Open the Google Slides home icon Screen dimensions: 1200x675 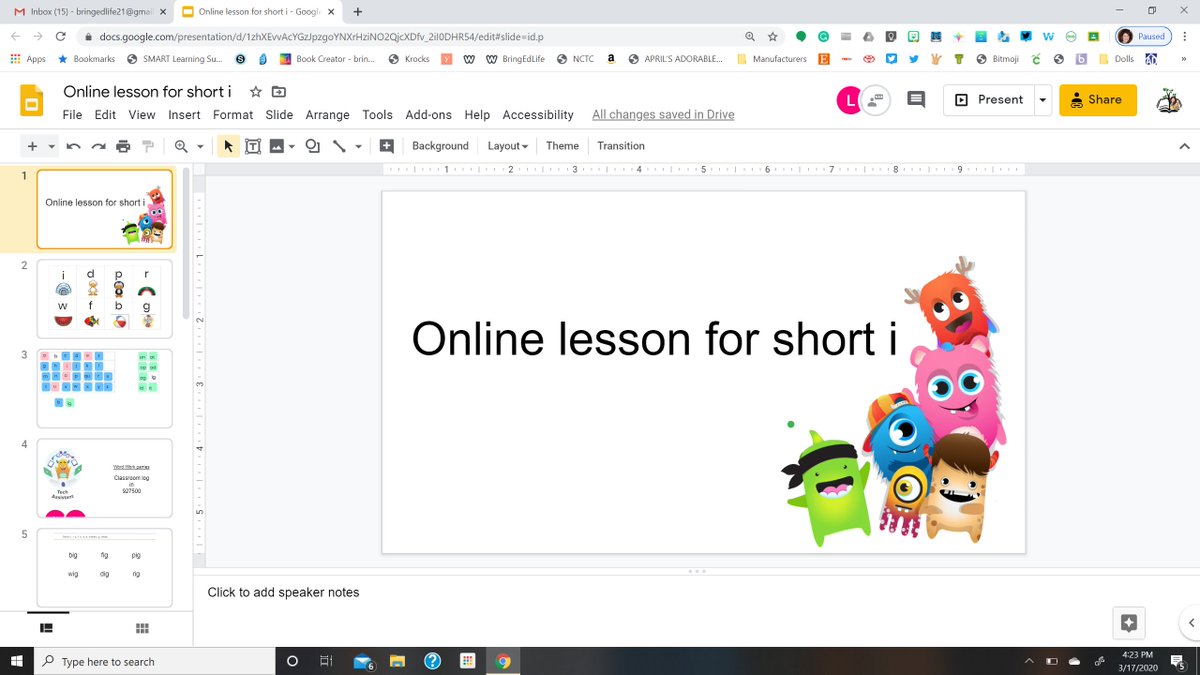[31, 102]
